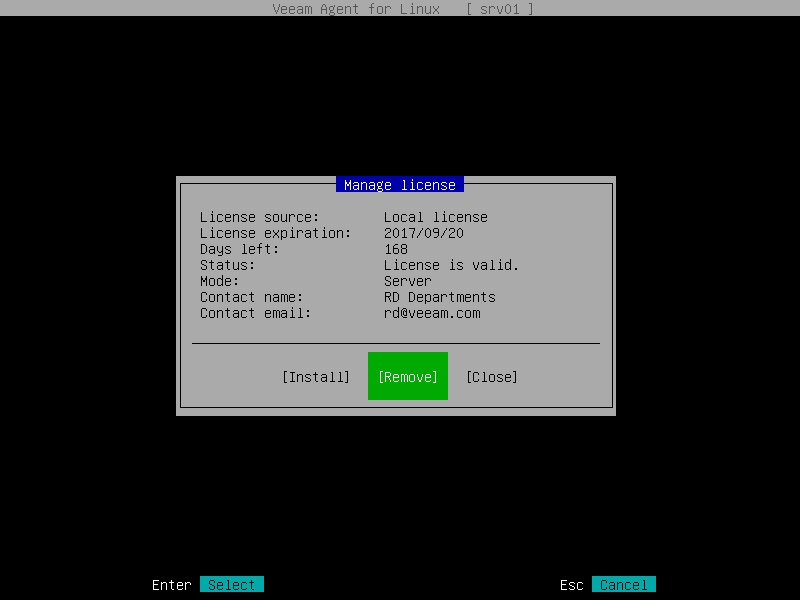Select the 'rd@veeam.com' email address
Viewport: 800px width, 600px height.
[432, 313]
